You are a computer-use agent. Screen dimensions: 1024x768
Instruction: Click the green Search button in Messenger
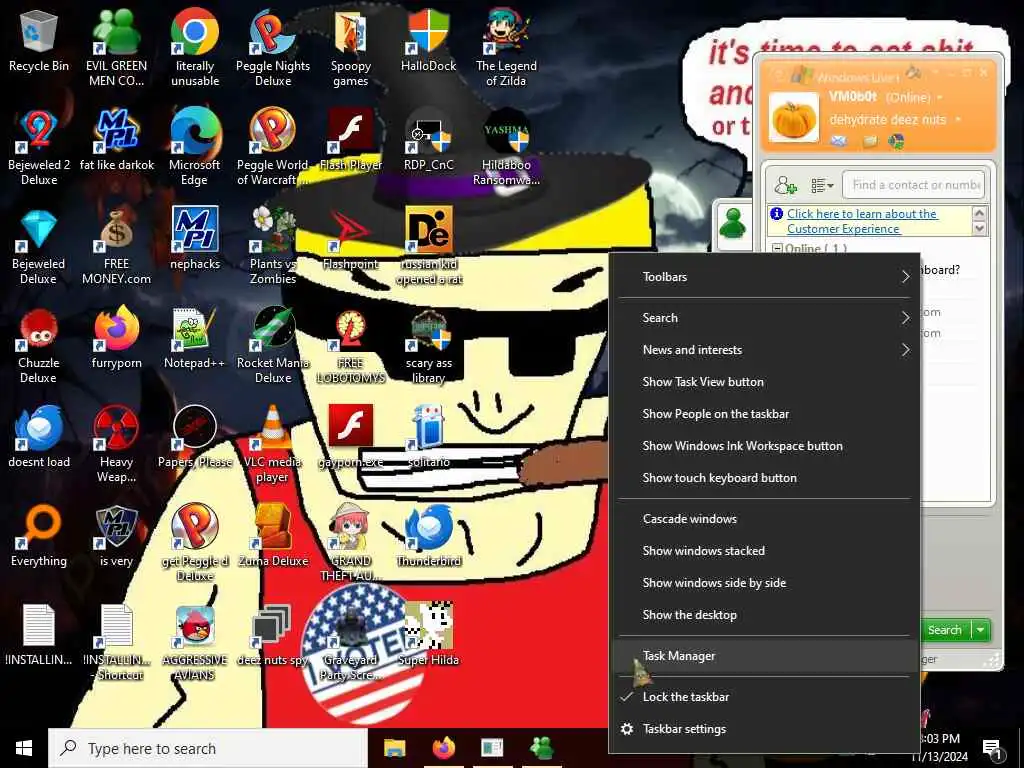[945, 630]
